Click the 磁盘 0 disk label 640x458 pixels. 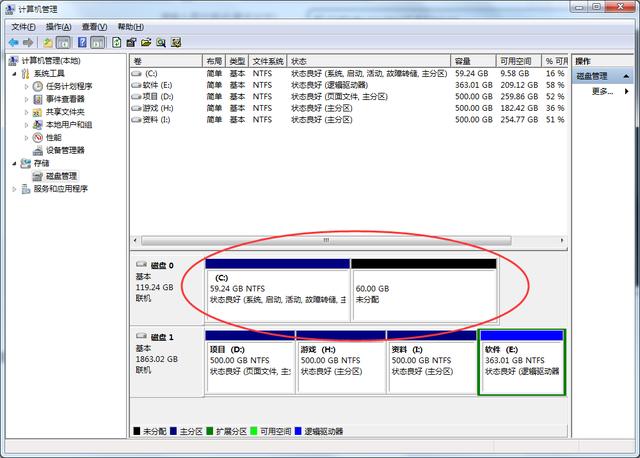tap(161, 265)
